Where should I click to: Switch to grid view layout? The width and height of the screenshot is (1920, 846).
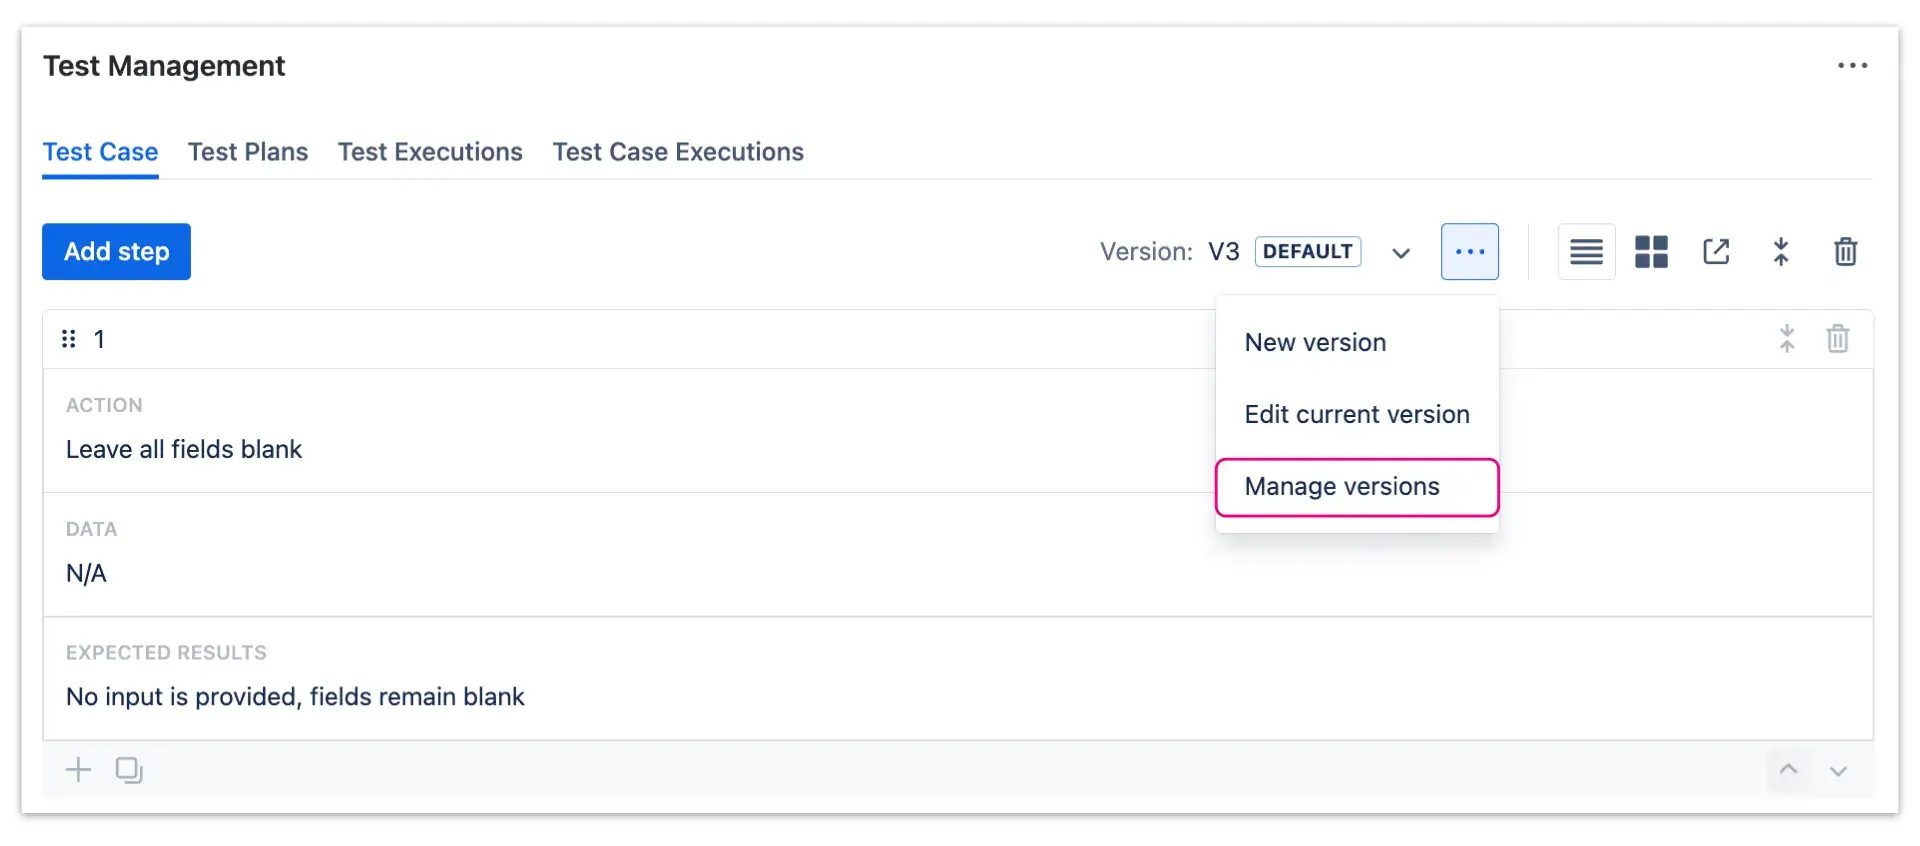pyautogui.click(x=1650, y=251)
